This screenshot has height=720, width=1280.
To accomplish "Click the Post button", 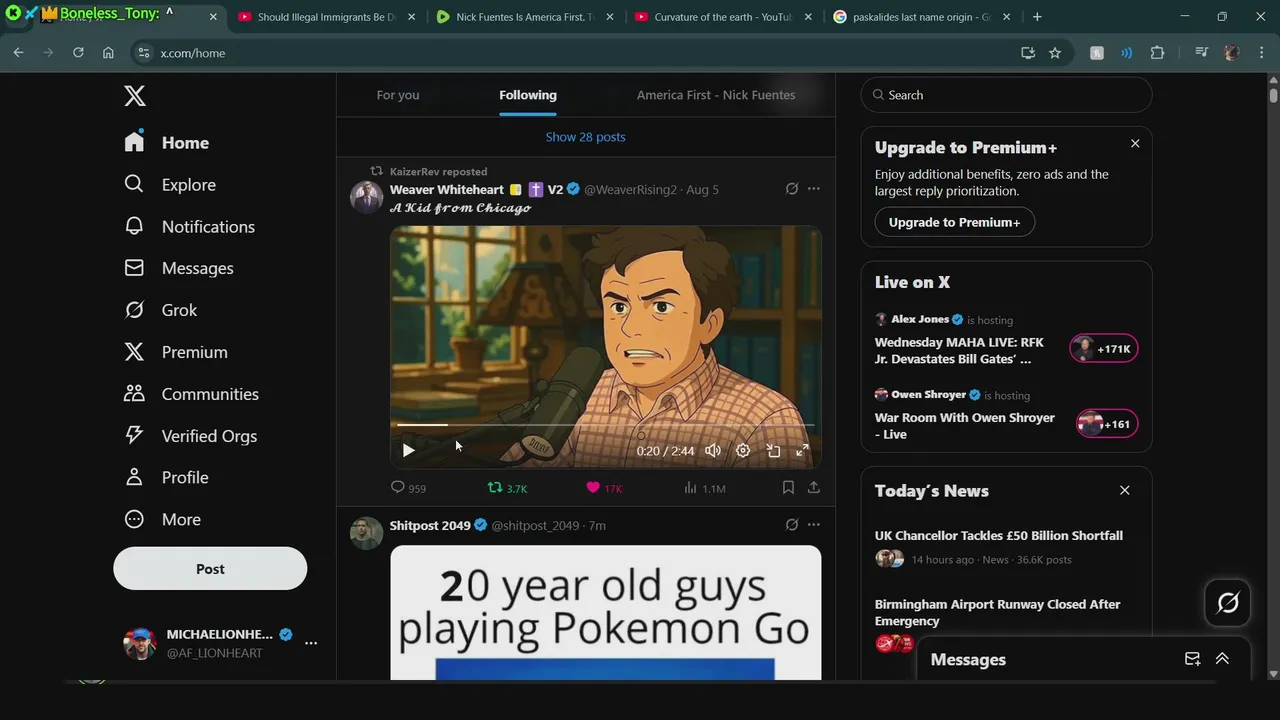I will coord(210,569).
